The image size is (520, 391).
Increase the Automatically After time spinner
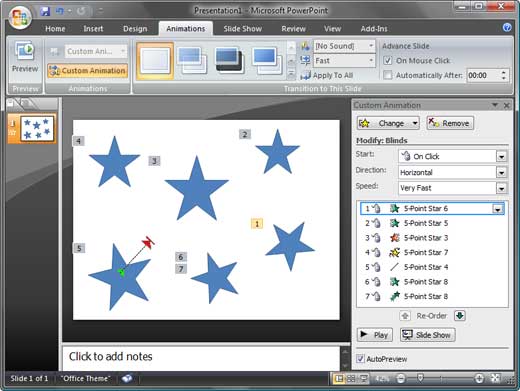pos(504,72)
